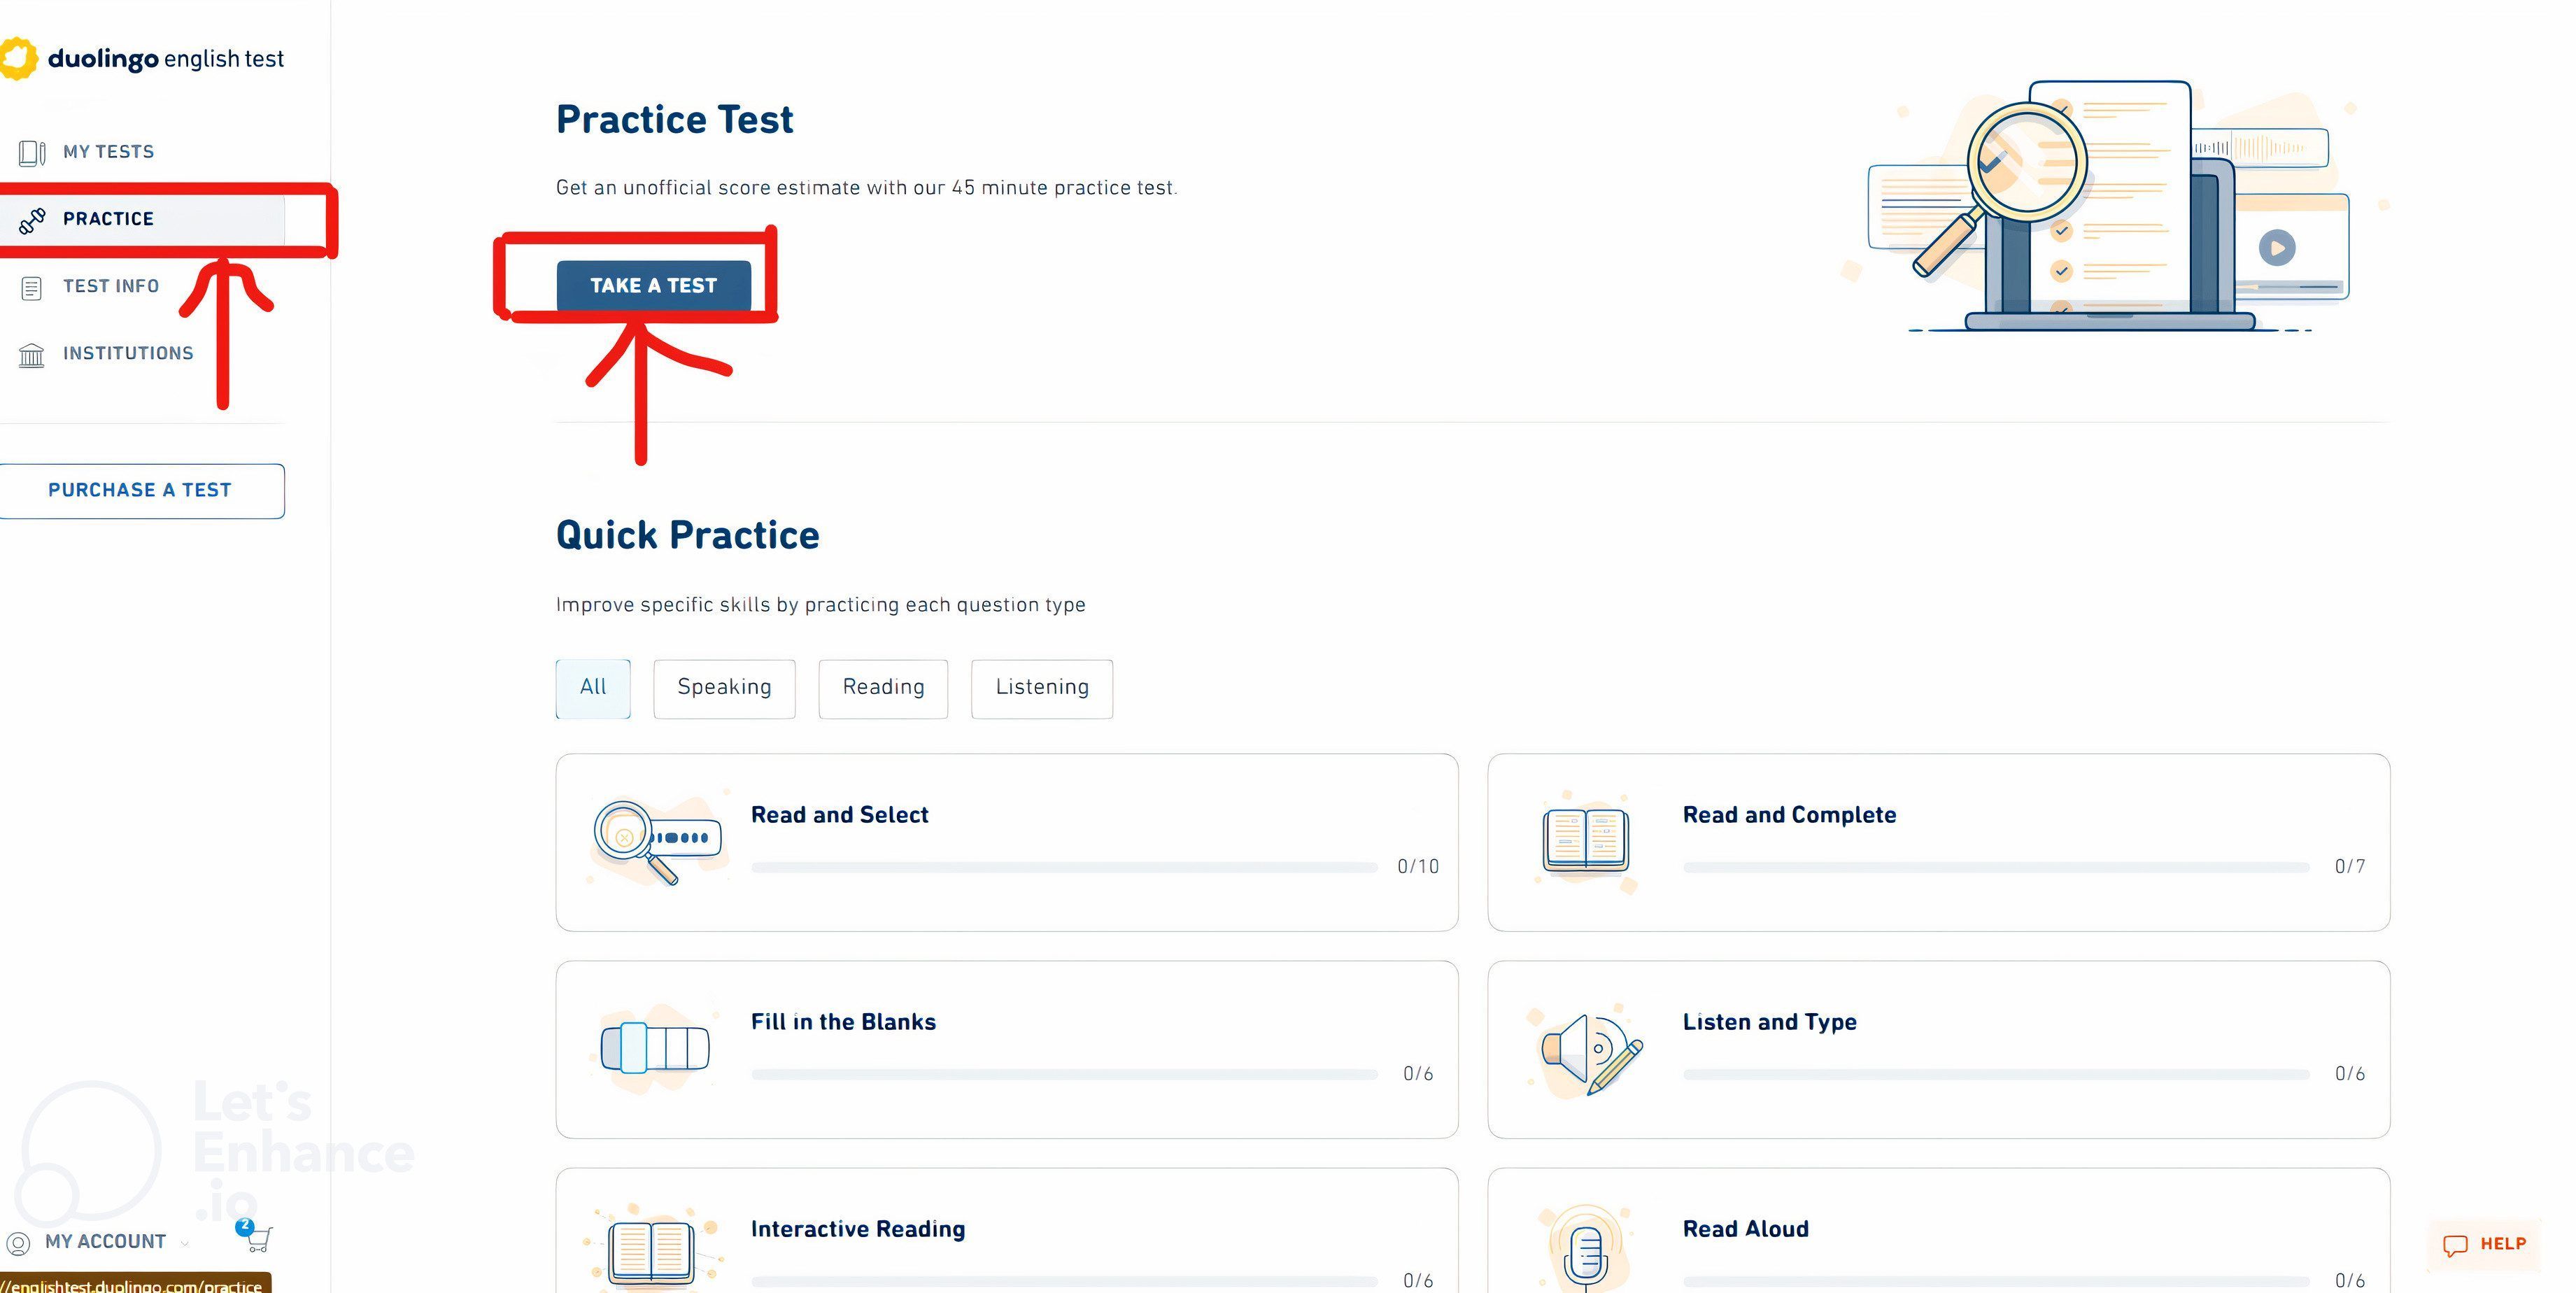Open Institutions in sidebar menu
2576x1293 pixels.
tap(128, 354)
